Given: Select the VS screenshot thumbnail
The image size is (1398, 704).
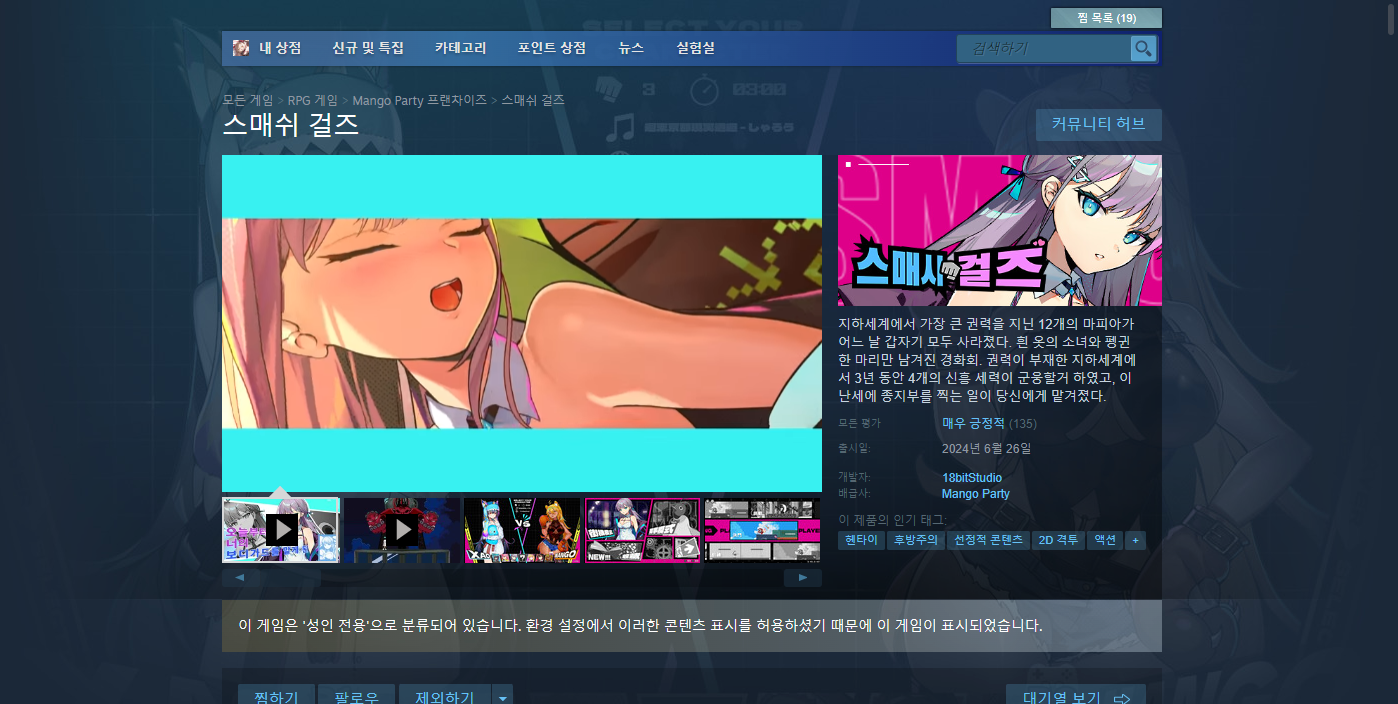Looking at the screenshot, I should [523, 530].
